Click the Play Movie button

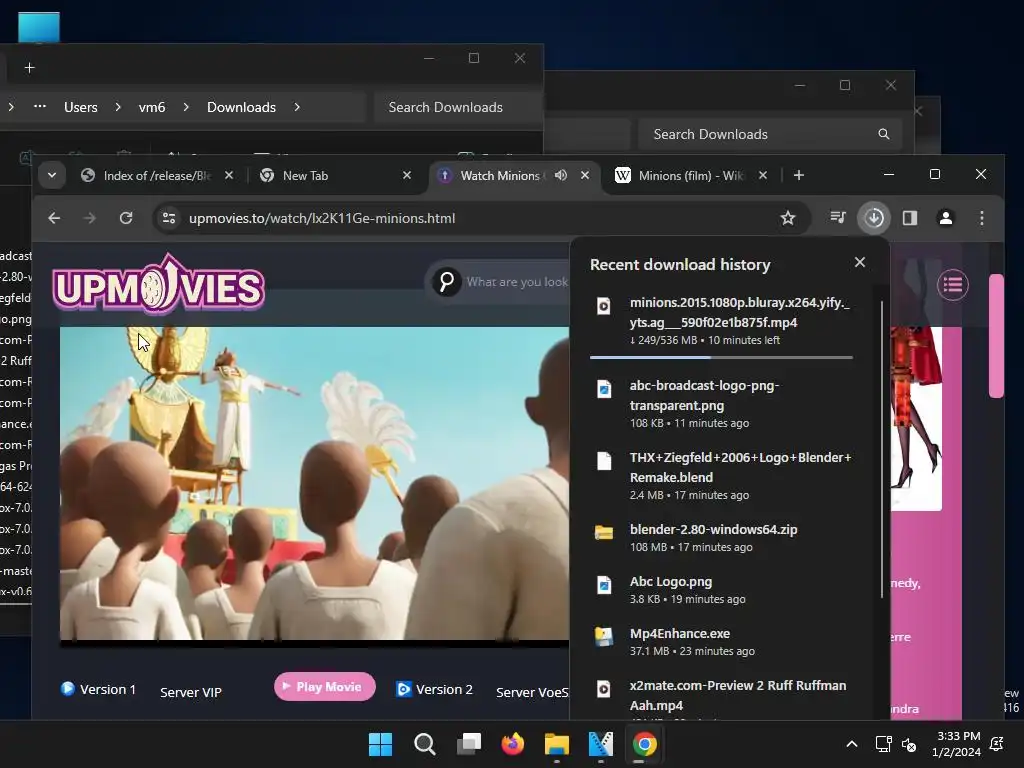pyautogui.click(x=325, y=686)
